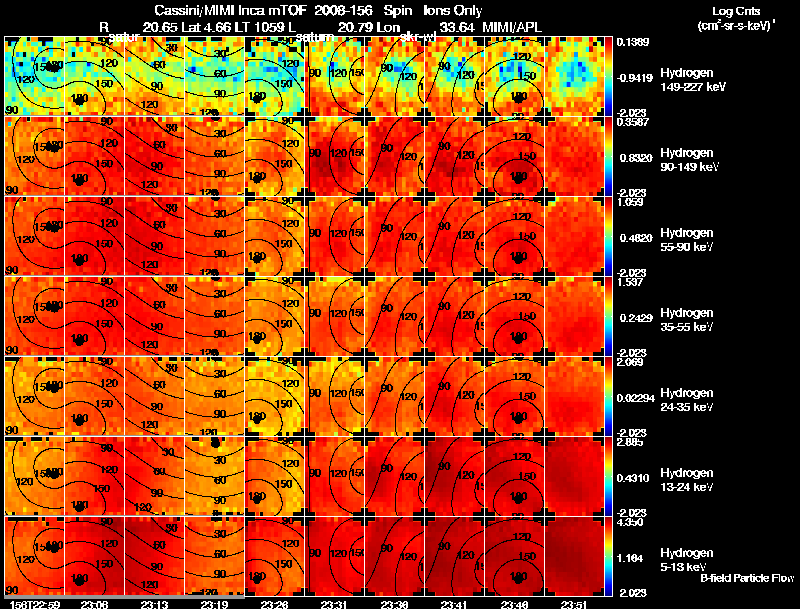Click the 'Hydrogen 55-90 keV' label
Screen dimensions: 800x609
[687, 240]
